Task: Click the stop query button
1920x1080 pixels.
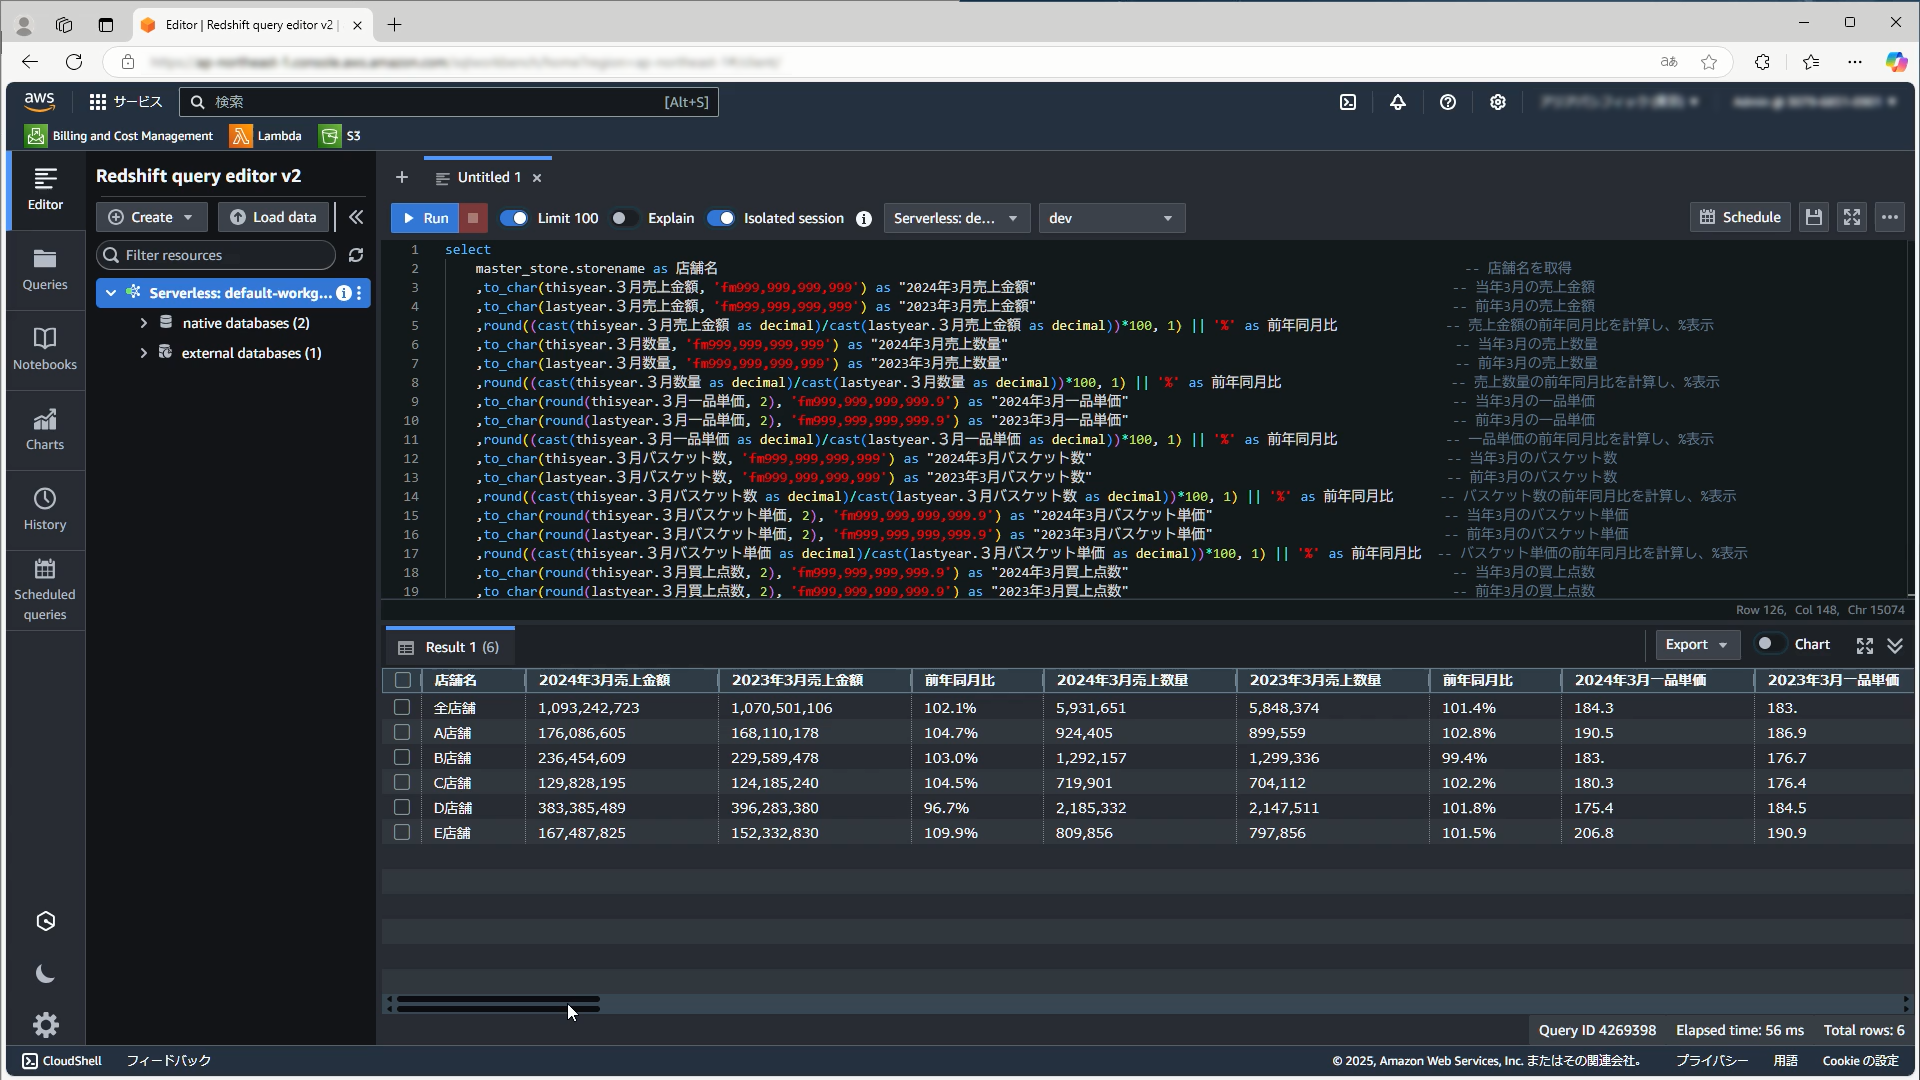Action: pyautogui.click(x=473, y=218)
